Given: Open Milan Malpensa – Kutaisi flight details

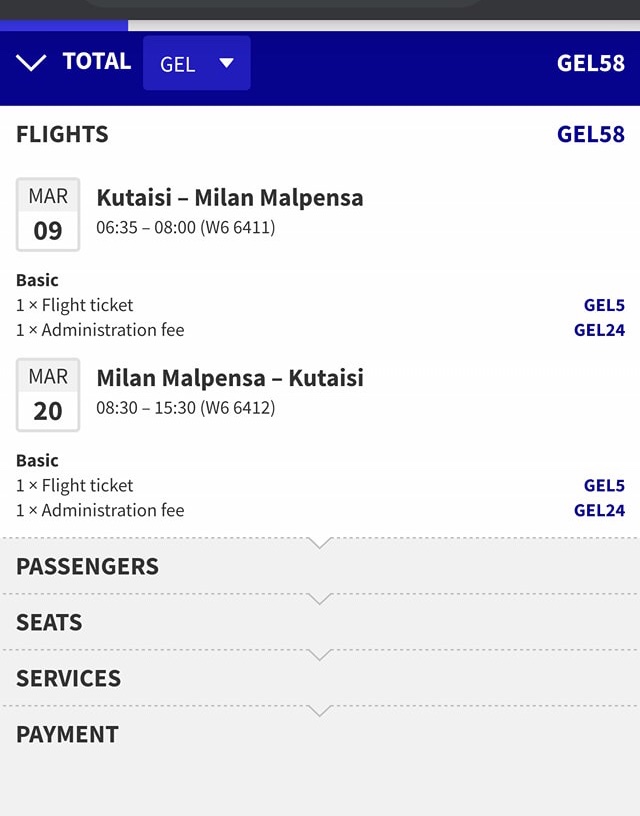Looking at the screenshot, I should point(229,378).
